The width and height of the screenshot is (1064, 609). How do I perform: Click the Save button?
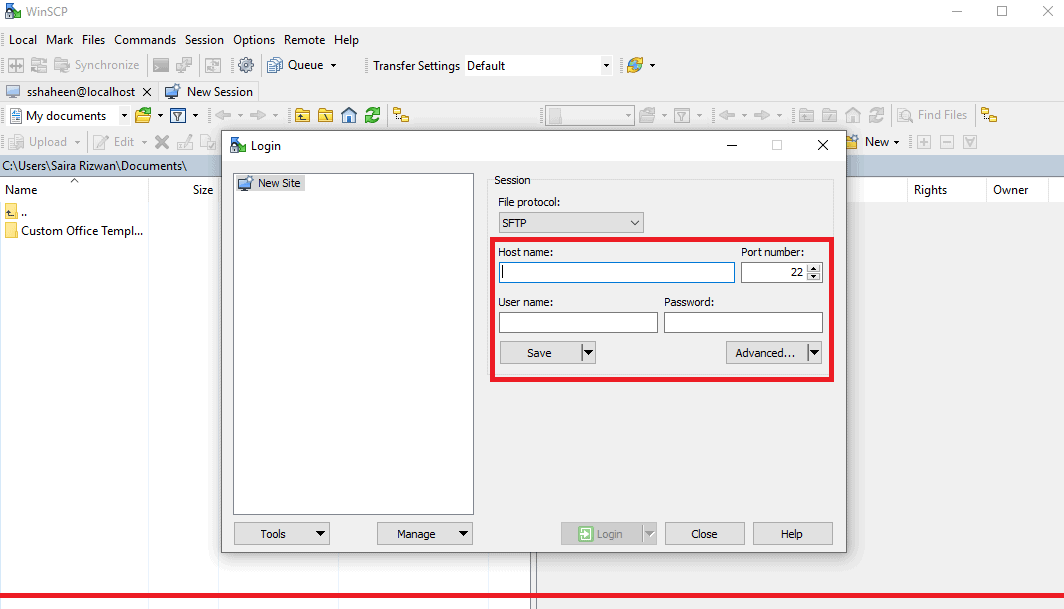pyautogui.click(x=540, y=352)
